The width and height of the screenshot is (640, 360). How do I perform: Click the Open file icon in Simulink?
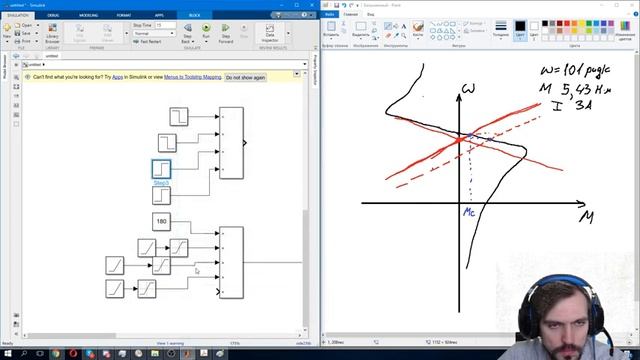pos(18,25)
